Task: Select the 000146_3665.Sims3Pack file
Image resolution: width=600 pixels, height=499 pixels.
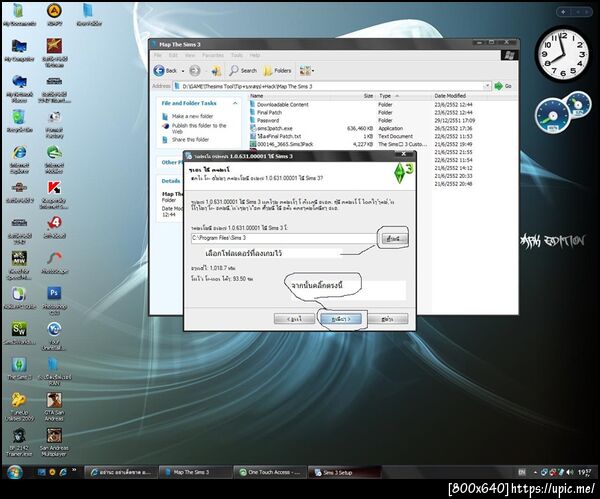Action: [x=285, y=144]
